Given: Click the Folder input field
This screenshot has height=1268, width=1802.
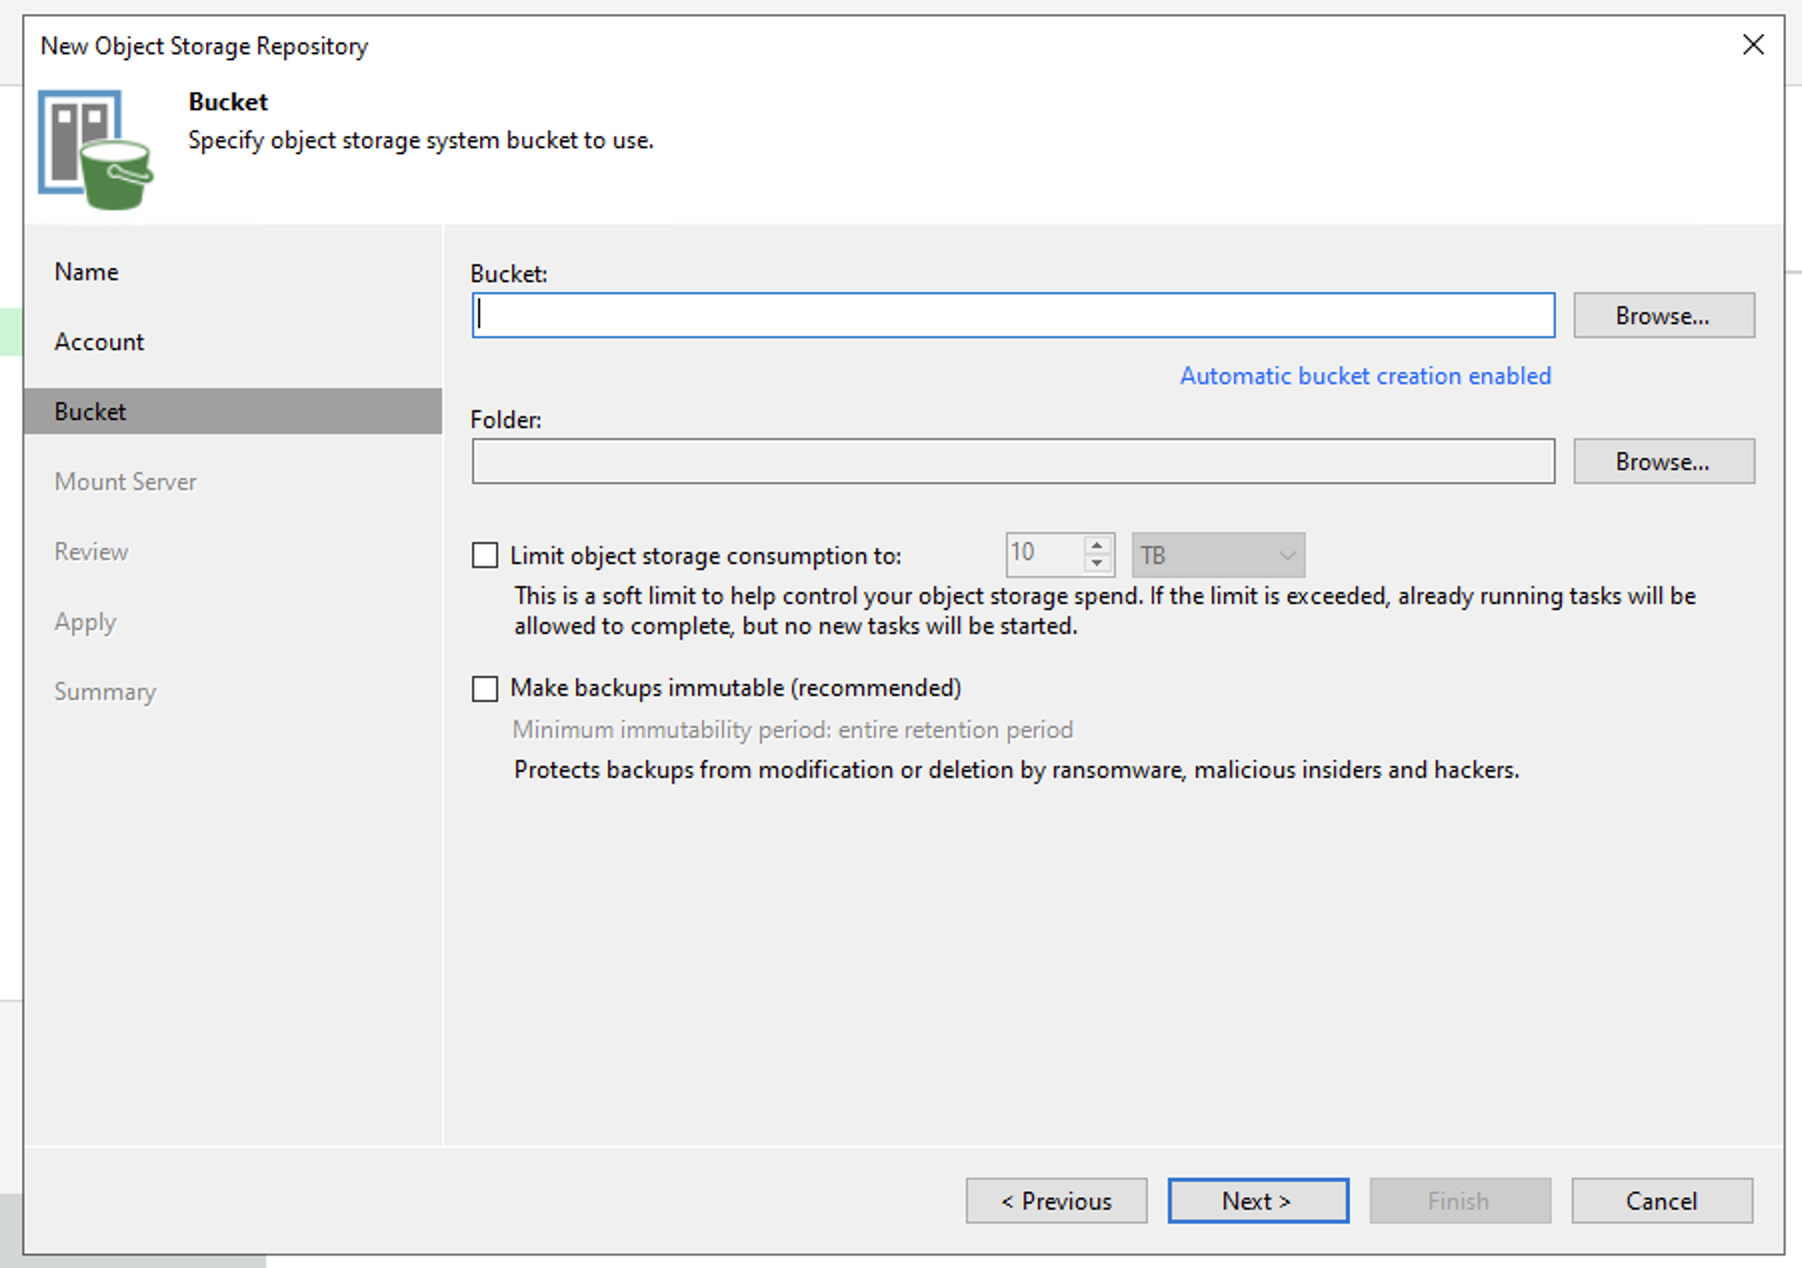Looking at the screenshot, I should (1013, 461).
